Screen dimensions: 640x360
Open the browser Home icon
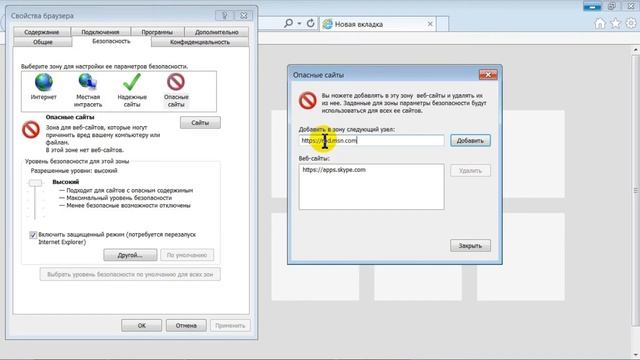click(x=600, y=24)
